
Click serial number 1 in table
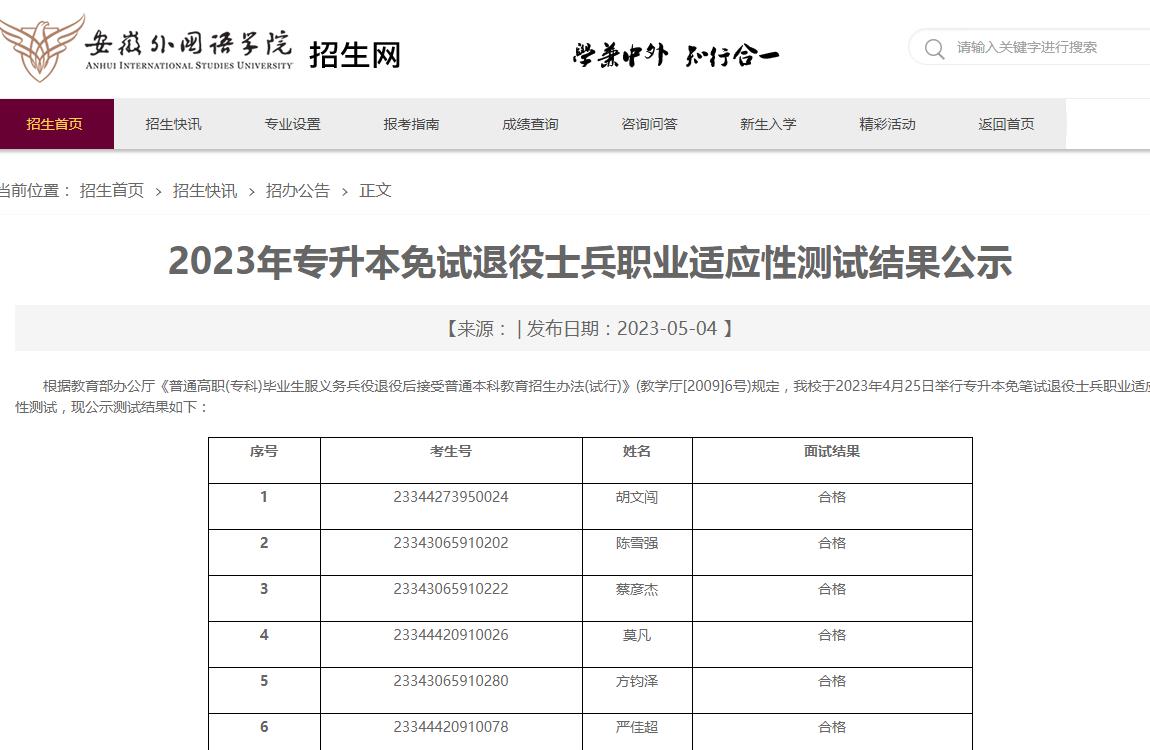(264, 497)
